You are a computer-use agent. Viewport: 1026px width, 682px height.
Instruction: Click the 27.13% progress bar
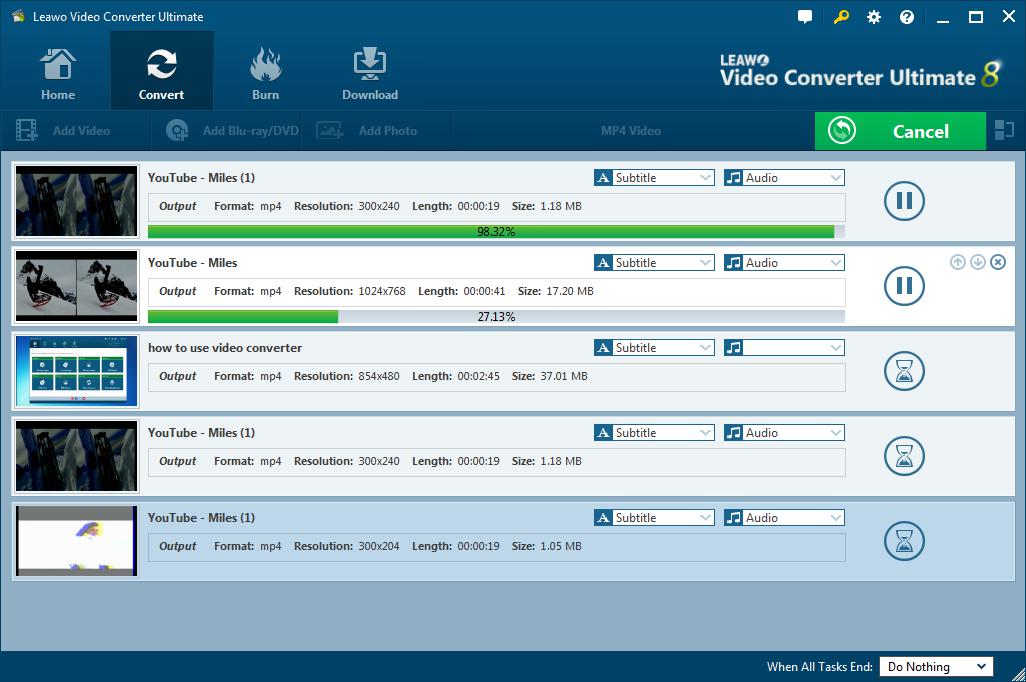pyautogui.click(x=496, y=316)
